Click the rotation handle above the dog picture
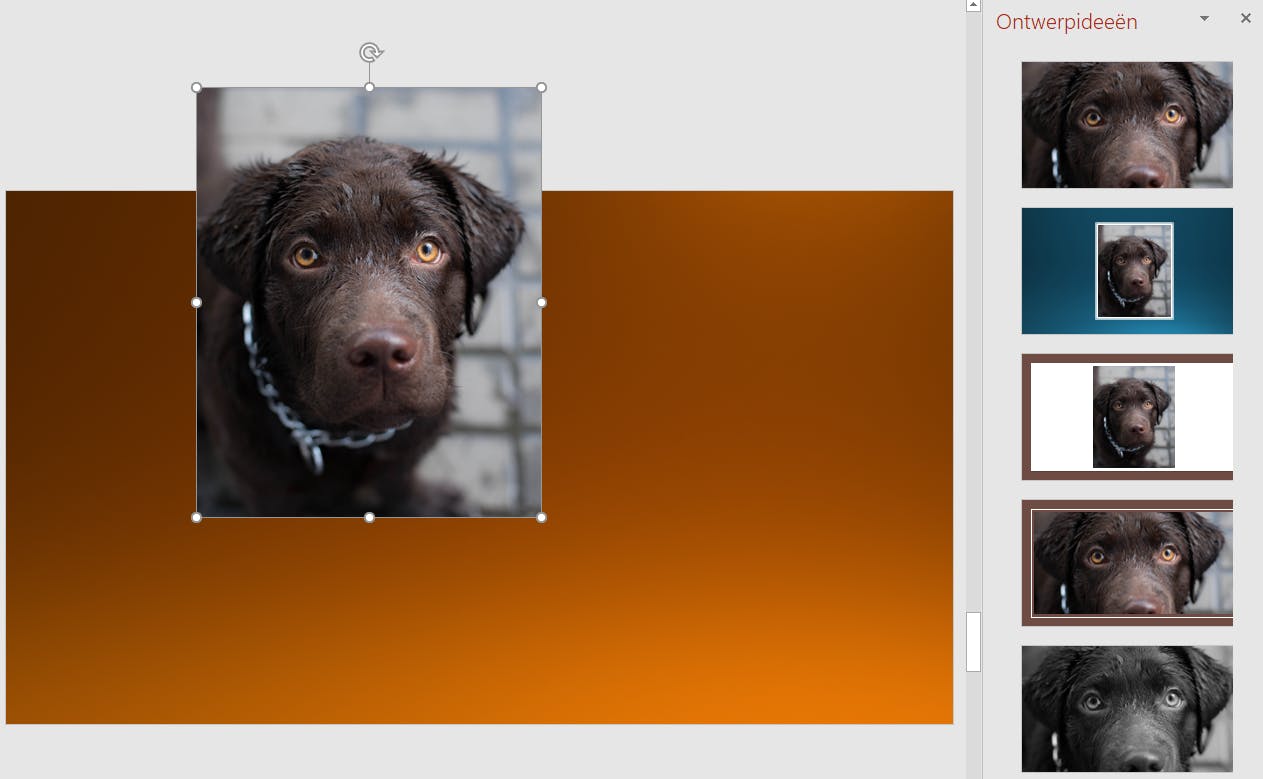The width and height of the screenshot is (1263, 779). (370, 52)
